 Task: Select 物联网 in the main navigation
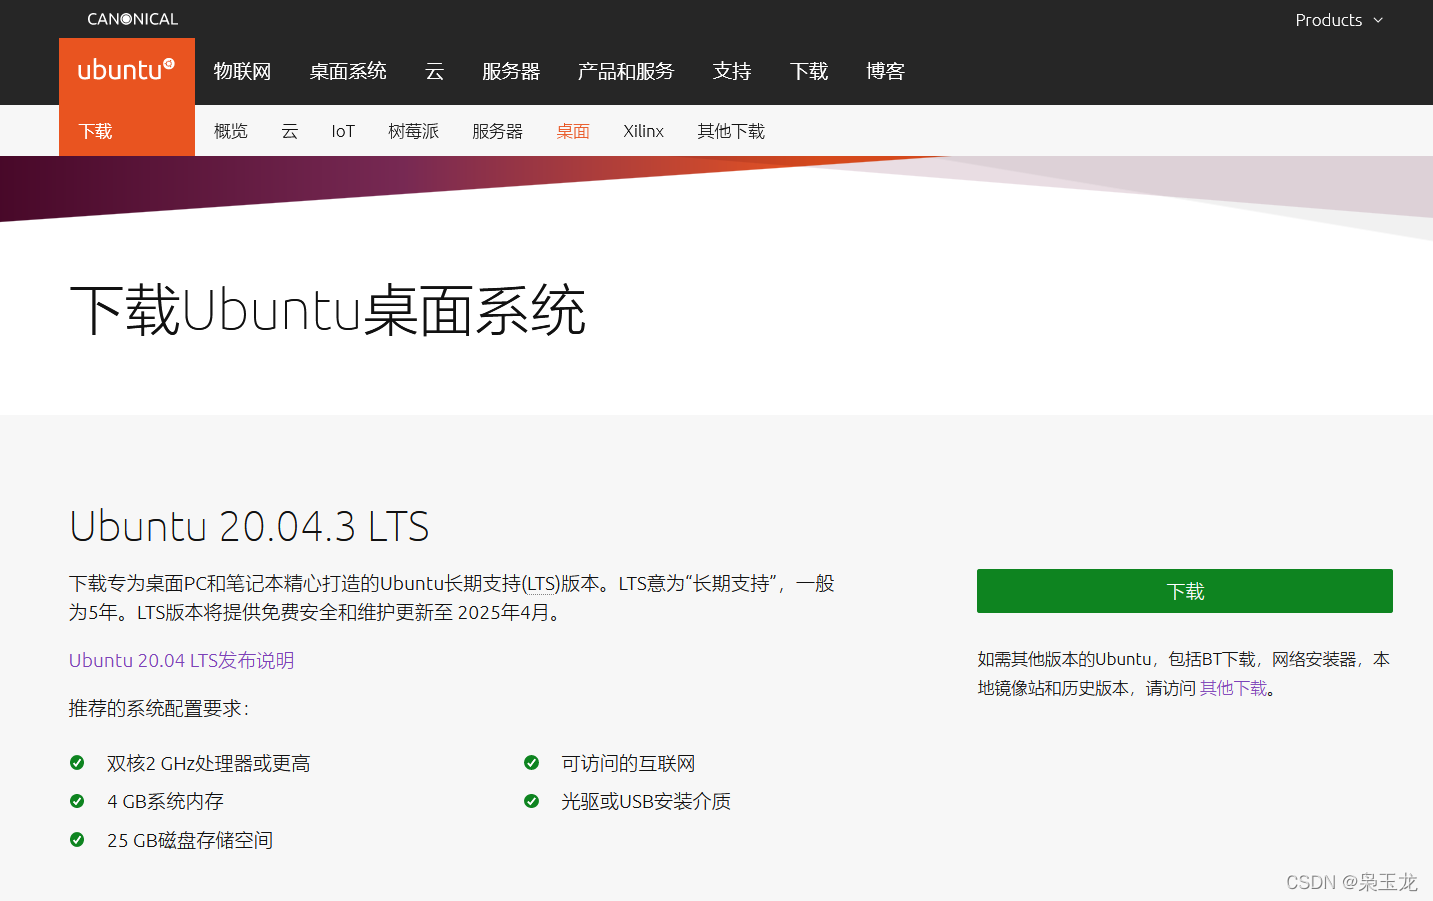click(x=242, y=71)
